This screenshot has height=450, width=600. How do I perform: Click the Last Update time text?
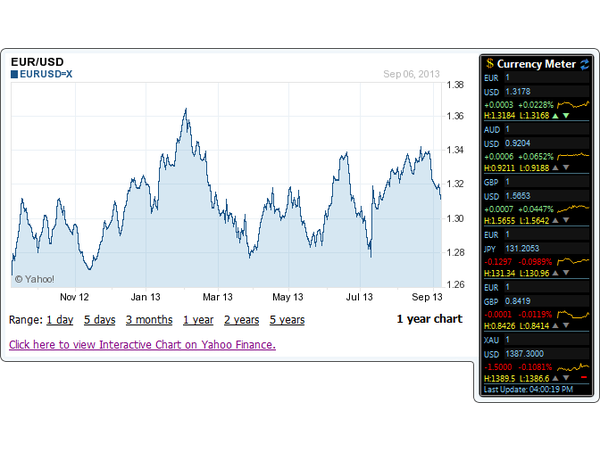528,390
